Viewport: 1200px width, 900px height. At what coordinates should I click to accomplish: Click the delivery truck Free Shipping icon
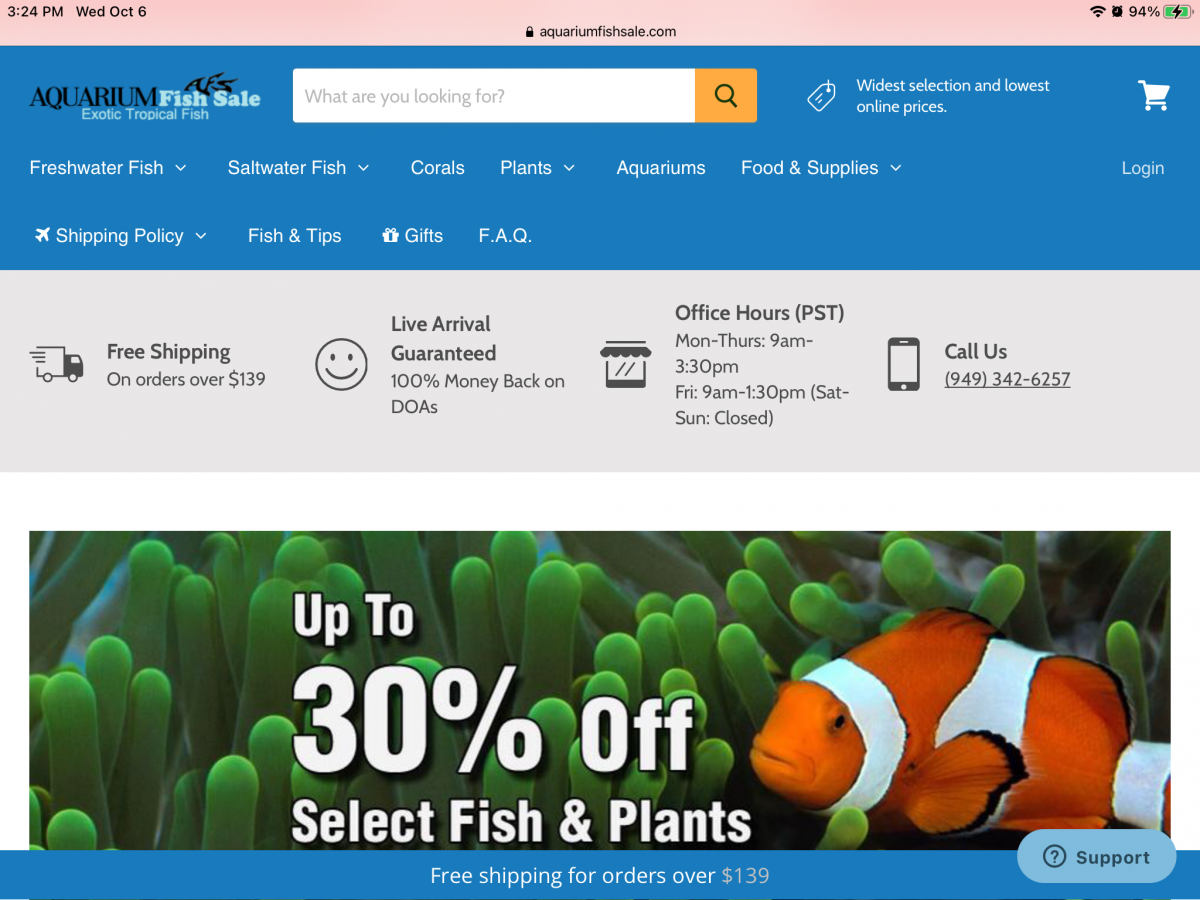(56, 365)
